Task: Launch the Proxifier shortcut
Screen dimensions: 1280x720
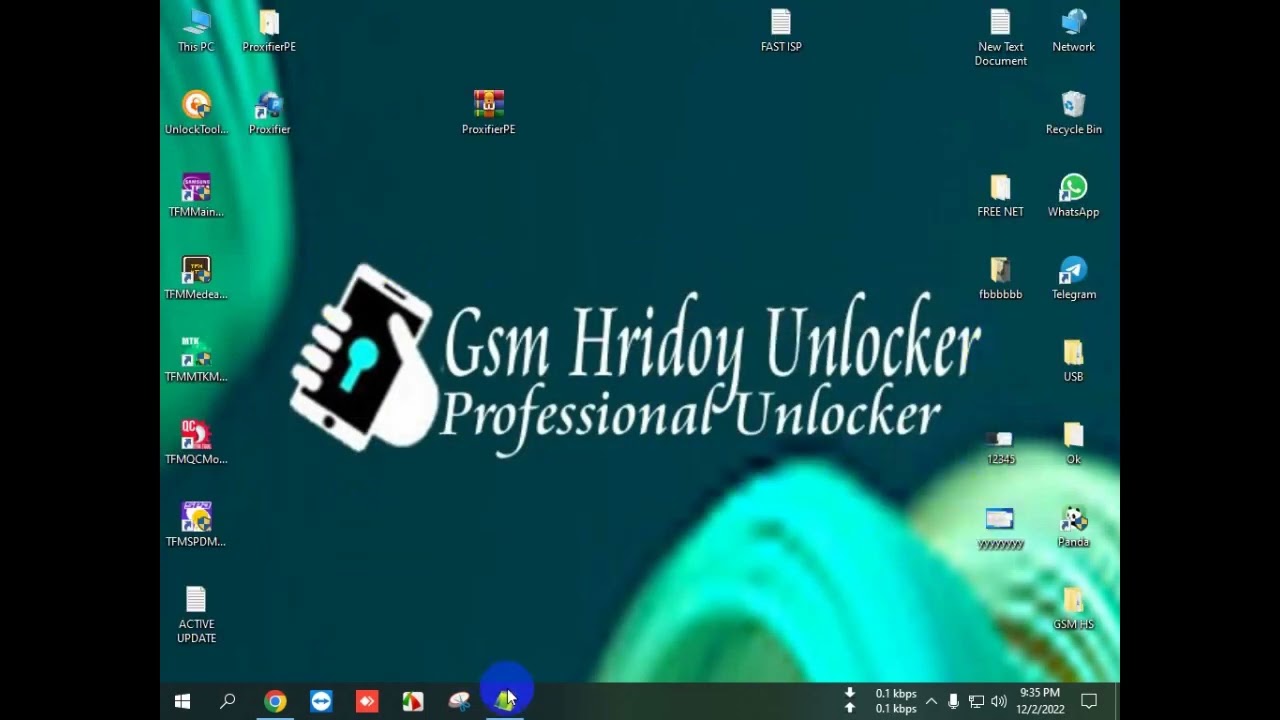Action: click(269, 112)
